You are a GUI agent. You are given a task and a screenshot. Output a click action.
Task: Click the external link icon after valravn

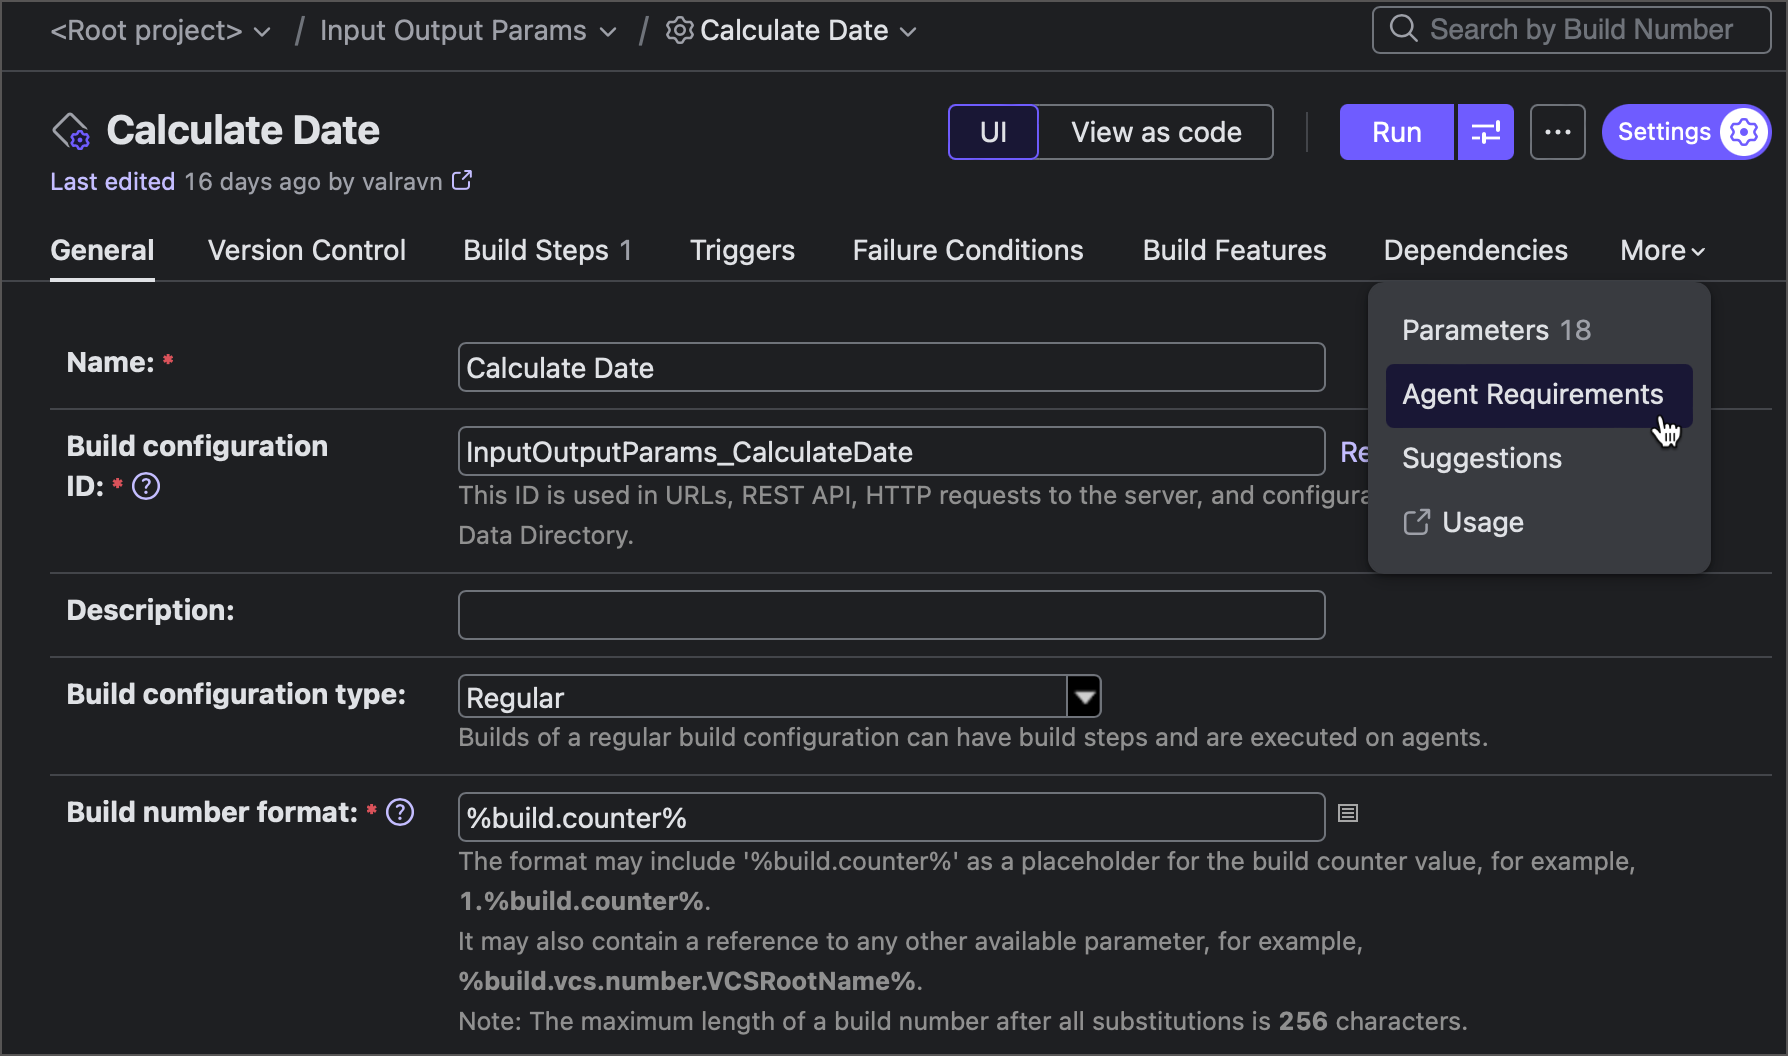point(460,180)
